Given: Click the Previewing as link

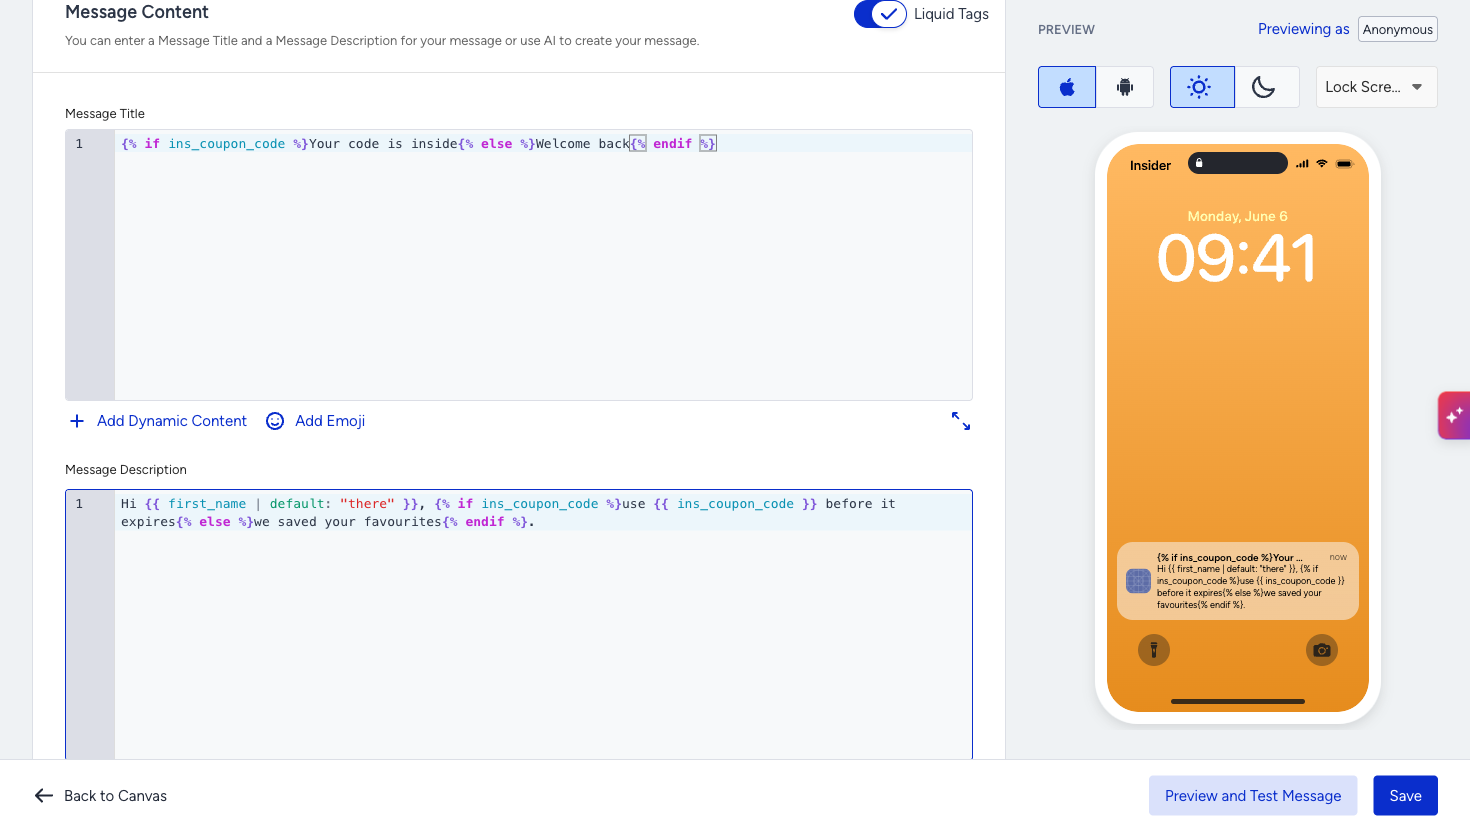Looking at the screenshot, I should tap(1303, 29).
